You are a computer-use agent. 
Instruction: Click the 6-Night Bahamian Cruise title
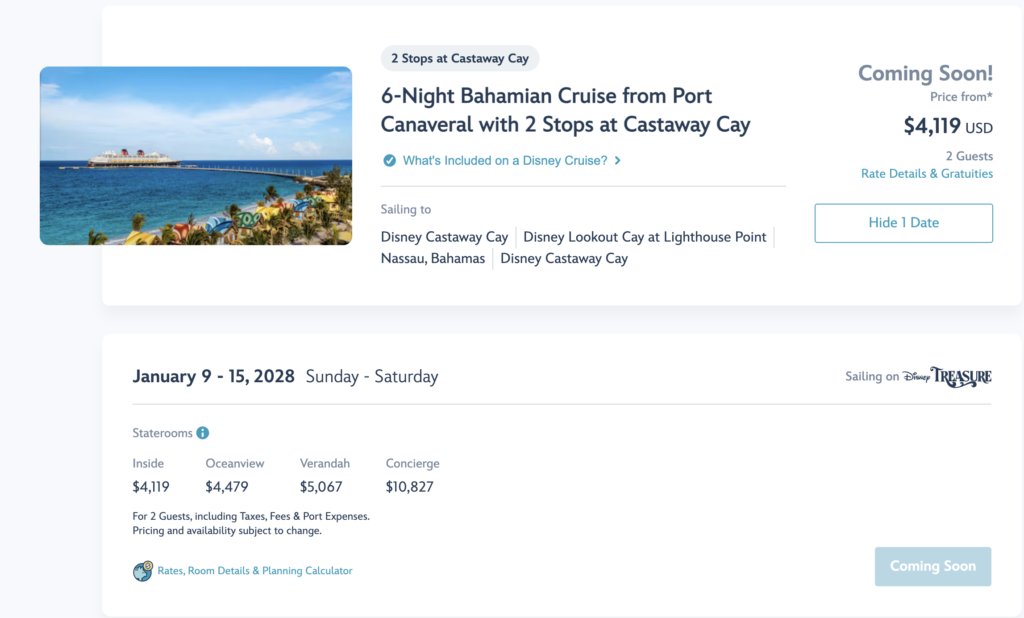(x=566, y=110)
